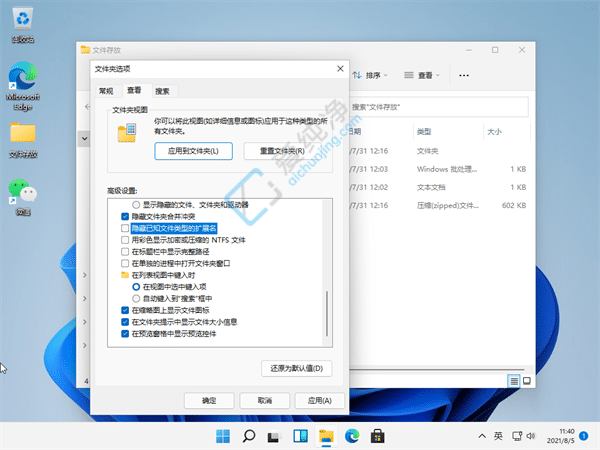
Task: Expand fourth navigation pane chevron
Action: point(85,345)
